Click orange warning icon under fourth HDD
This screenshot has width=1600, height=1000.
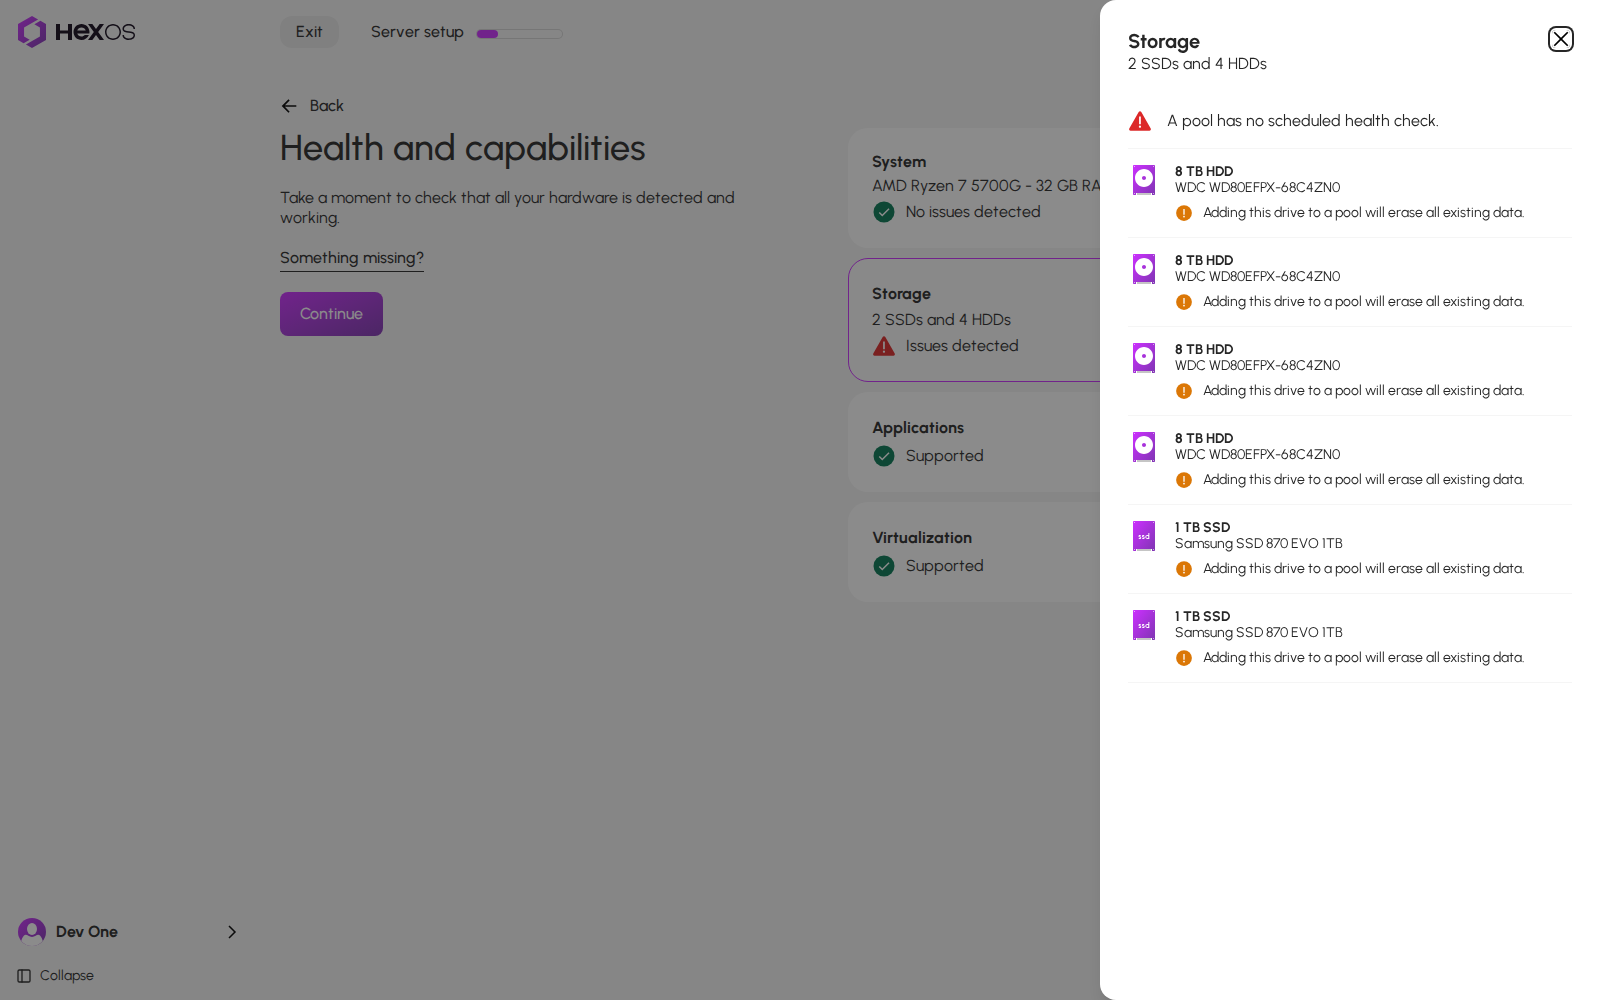click(1184, 480)
